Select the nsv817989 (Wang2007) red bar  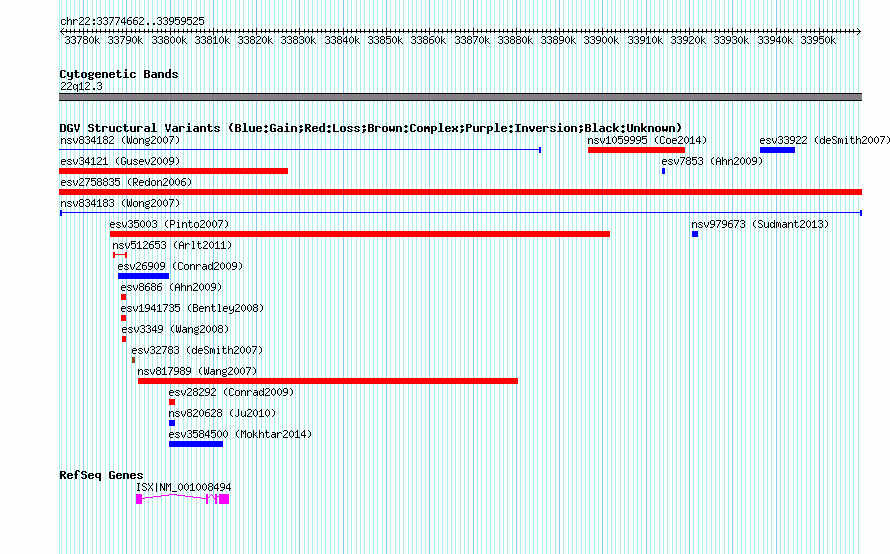[328, 381]
